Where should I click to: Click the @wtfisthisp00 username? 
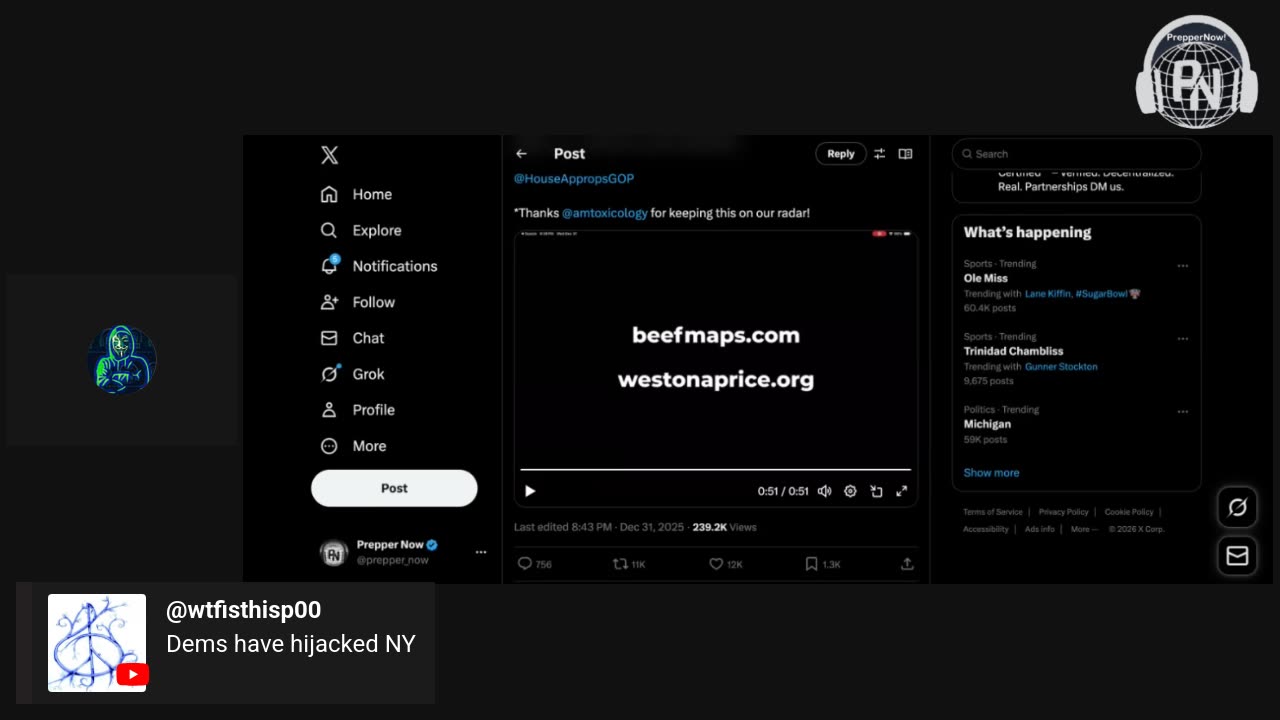(x=243, y=611)
